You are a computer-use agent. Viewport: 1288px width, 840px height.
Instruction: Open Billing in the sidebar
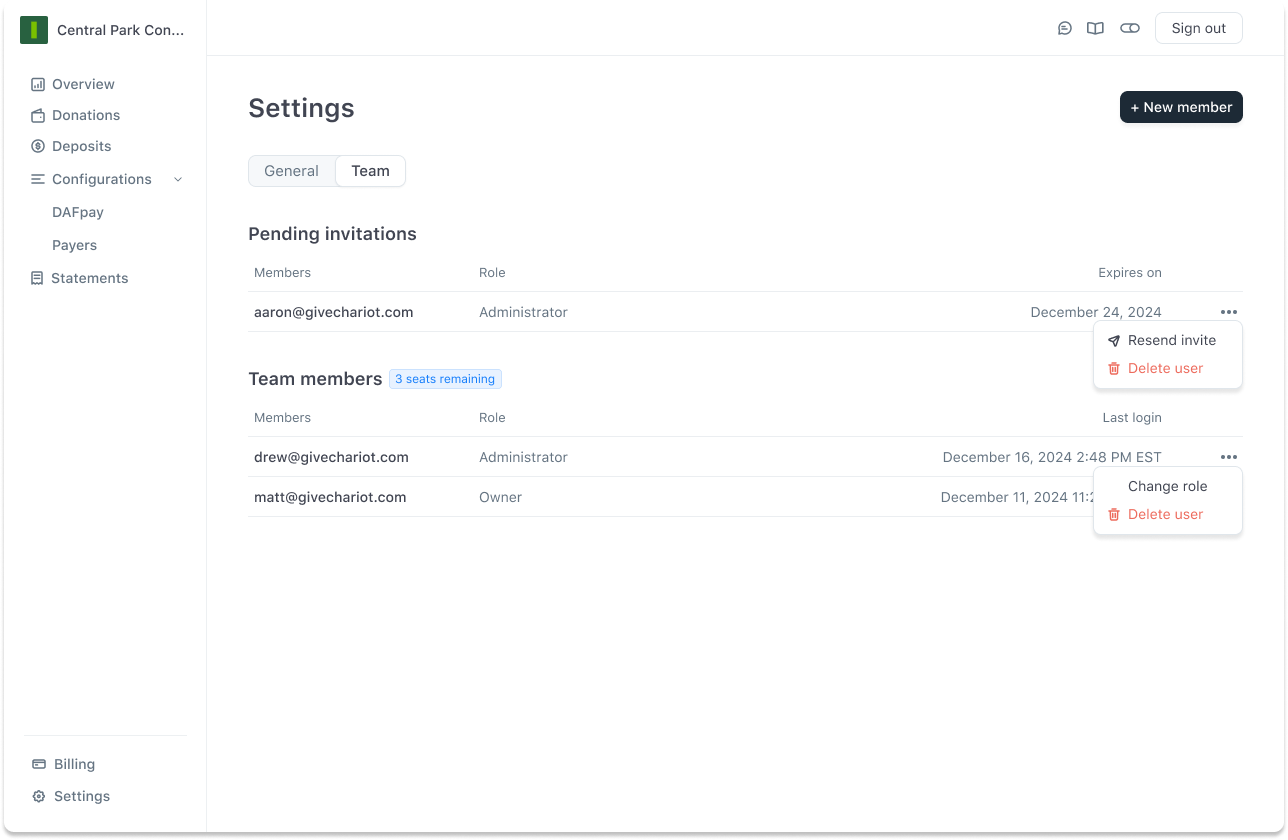pyautogui.click(x=74, y=764)
